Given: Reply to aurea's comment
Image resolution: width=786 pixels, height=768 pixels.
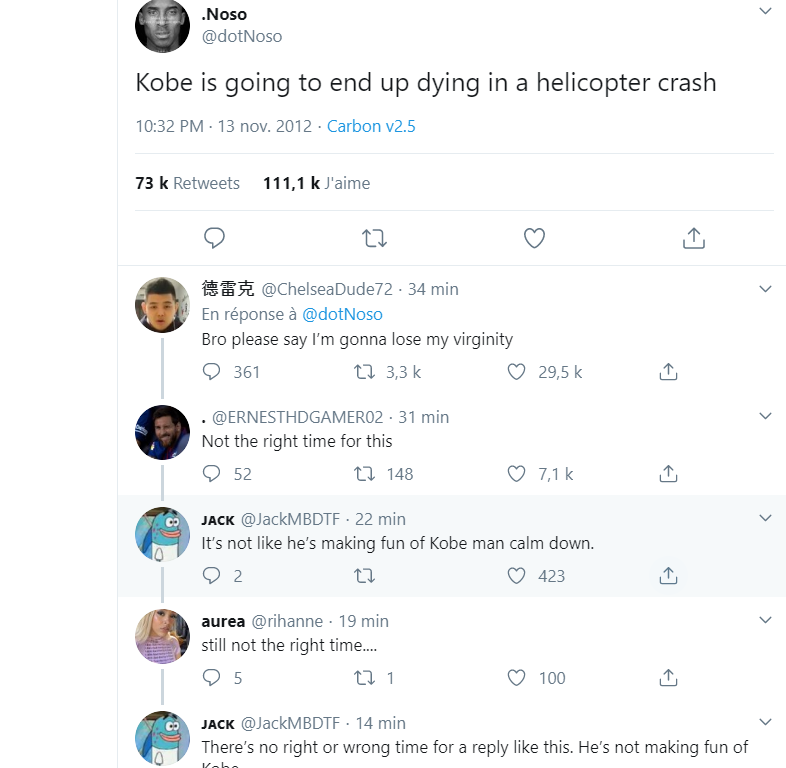Looking at the screenshot, I should click(211, 678).
